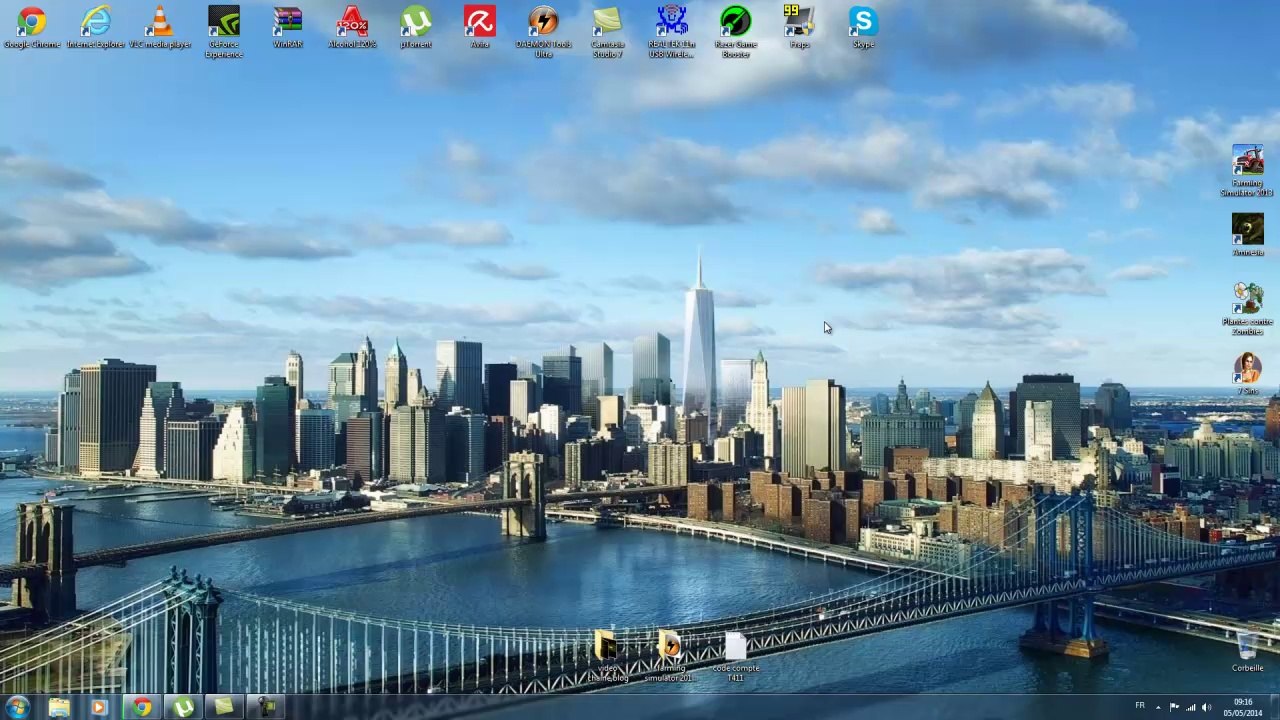Select the Farming Simulator 2013 shortcut
This screenshot has width=1280, height=720.
[x=1247, y=171]
